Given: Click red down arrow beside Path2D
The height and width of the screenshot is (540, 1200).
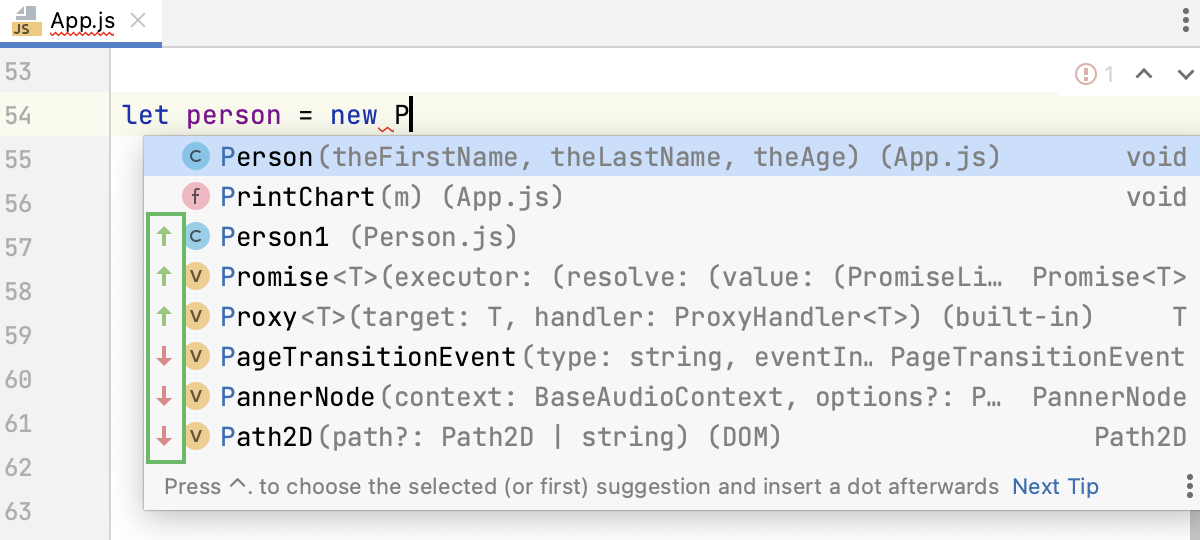Looking at the screenshot, I should 165,437.
